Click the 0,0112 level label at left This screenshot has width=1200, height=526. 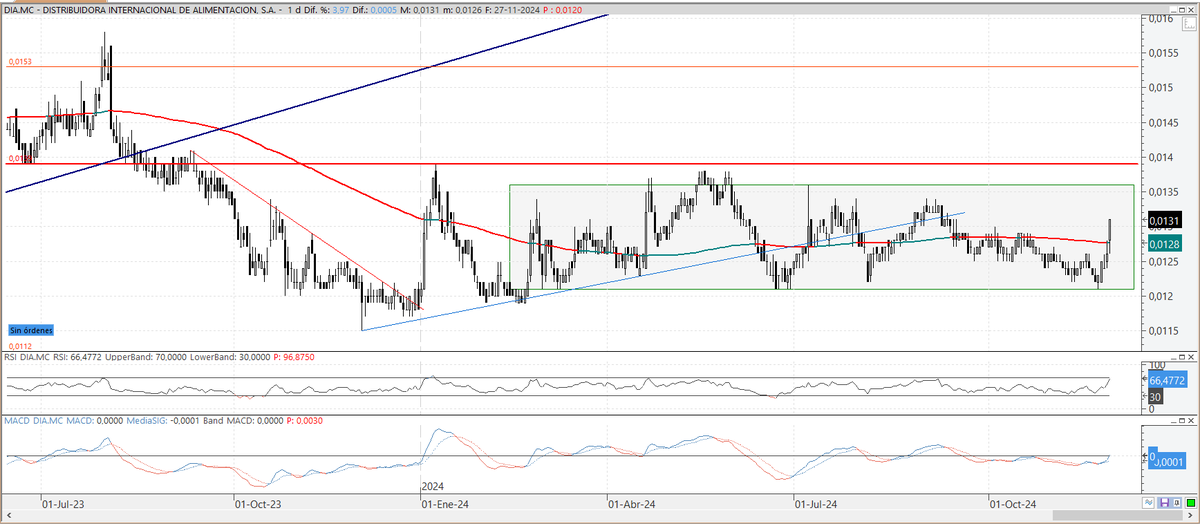[x=20, y=345]
